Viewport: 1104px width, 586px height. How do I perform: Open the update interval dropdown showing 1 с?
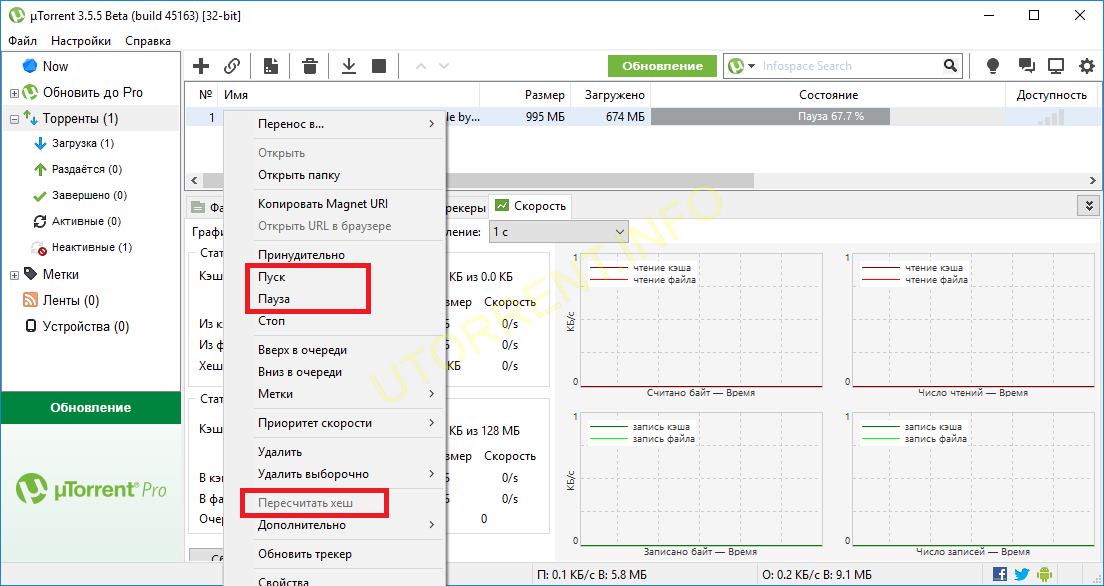click(558, 232)
